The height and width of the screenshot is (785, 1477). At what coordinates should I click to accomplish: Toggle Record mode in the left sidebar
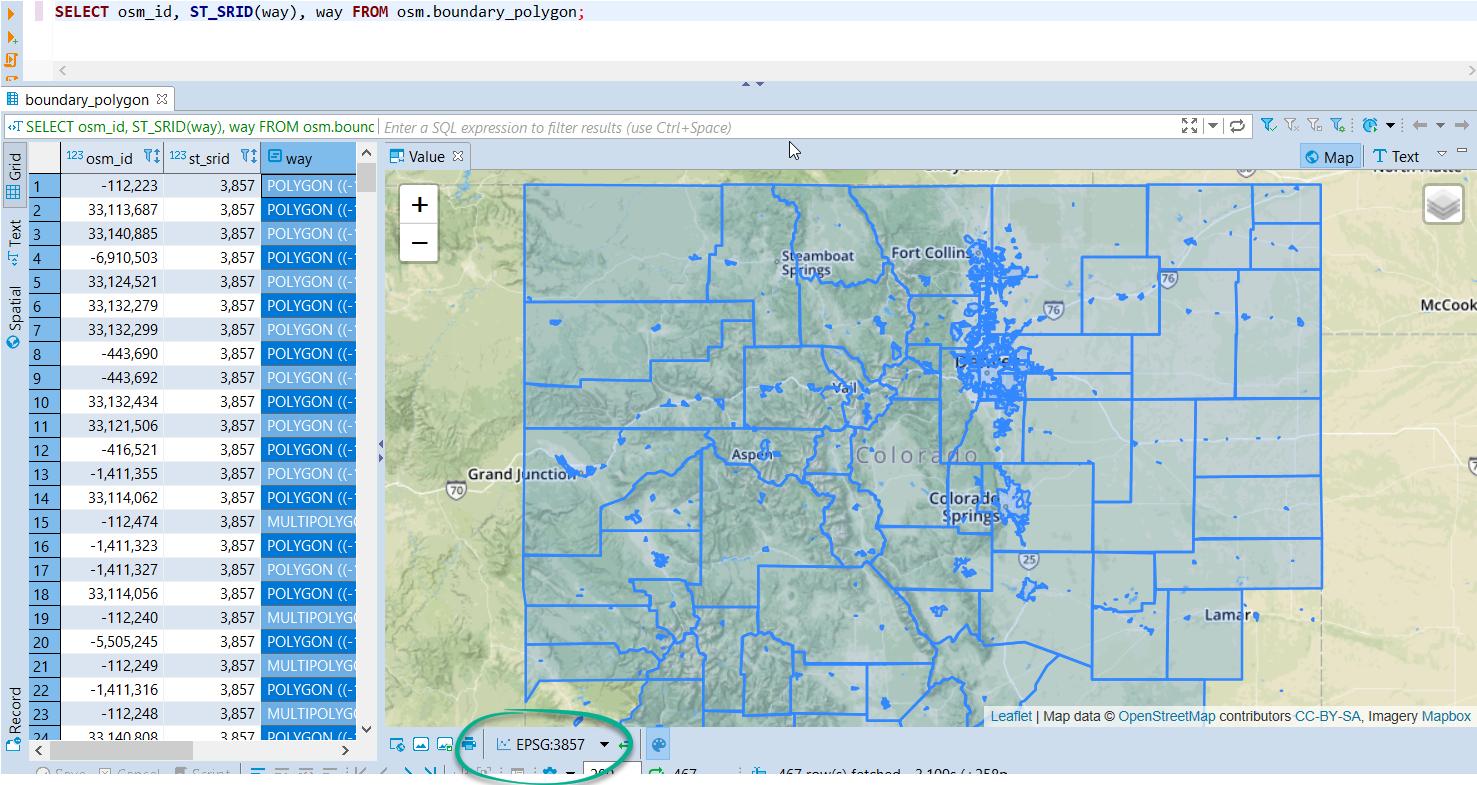(x=13, y=720)
